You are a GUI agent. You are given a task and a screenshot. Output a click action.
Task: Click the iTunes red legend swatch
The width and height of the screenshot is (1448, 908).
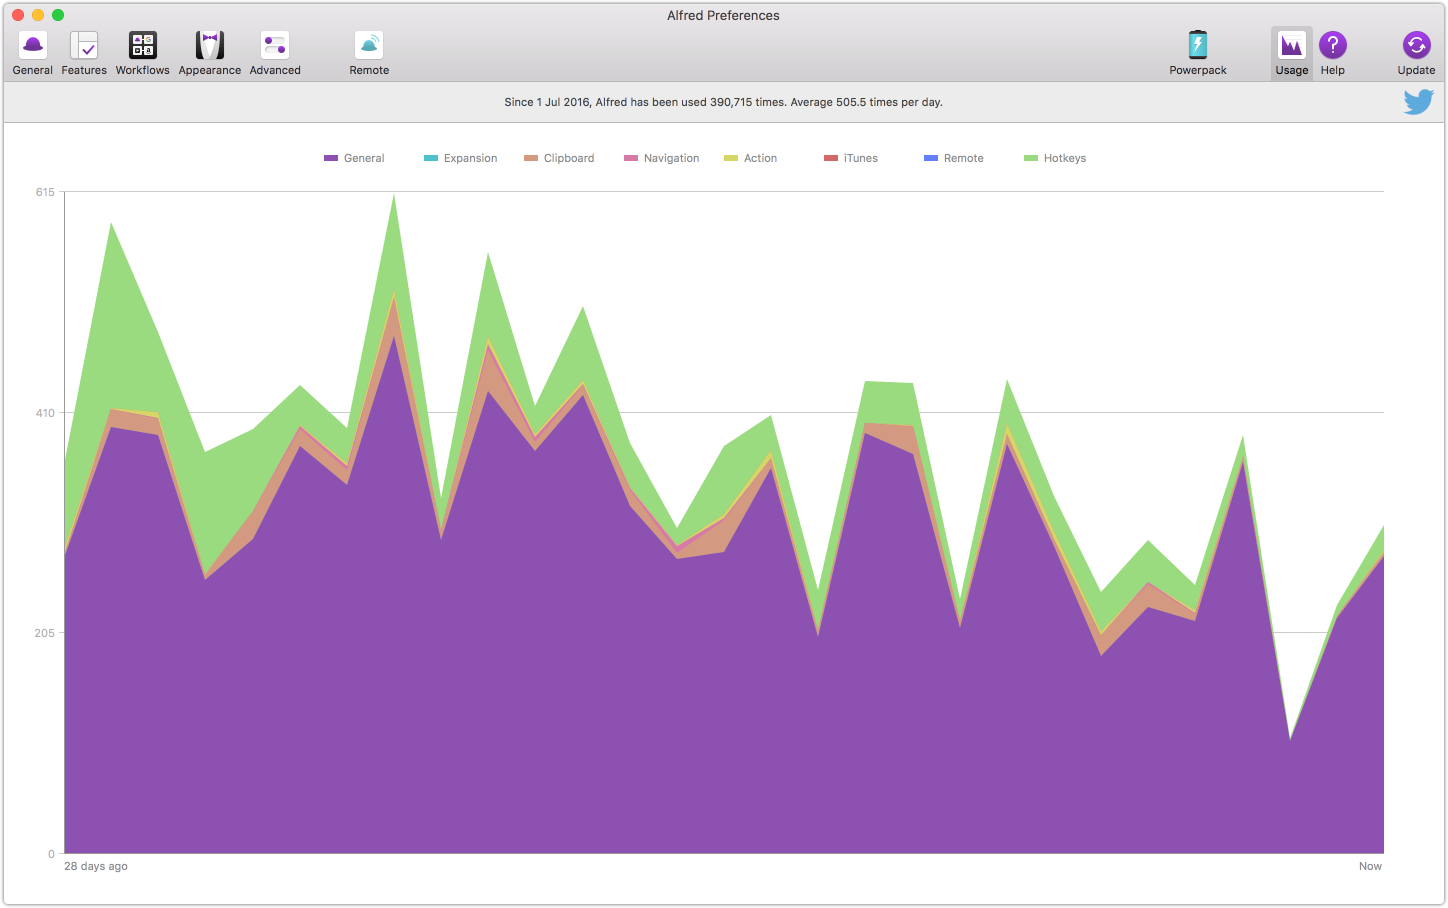831,158
